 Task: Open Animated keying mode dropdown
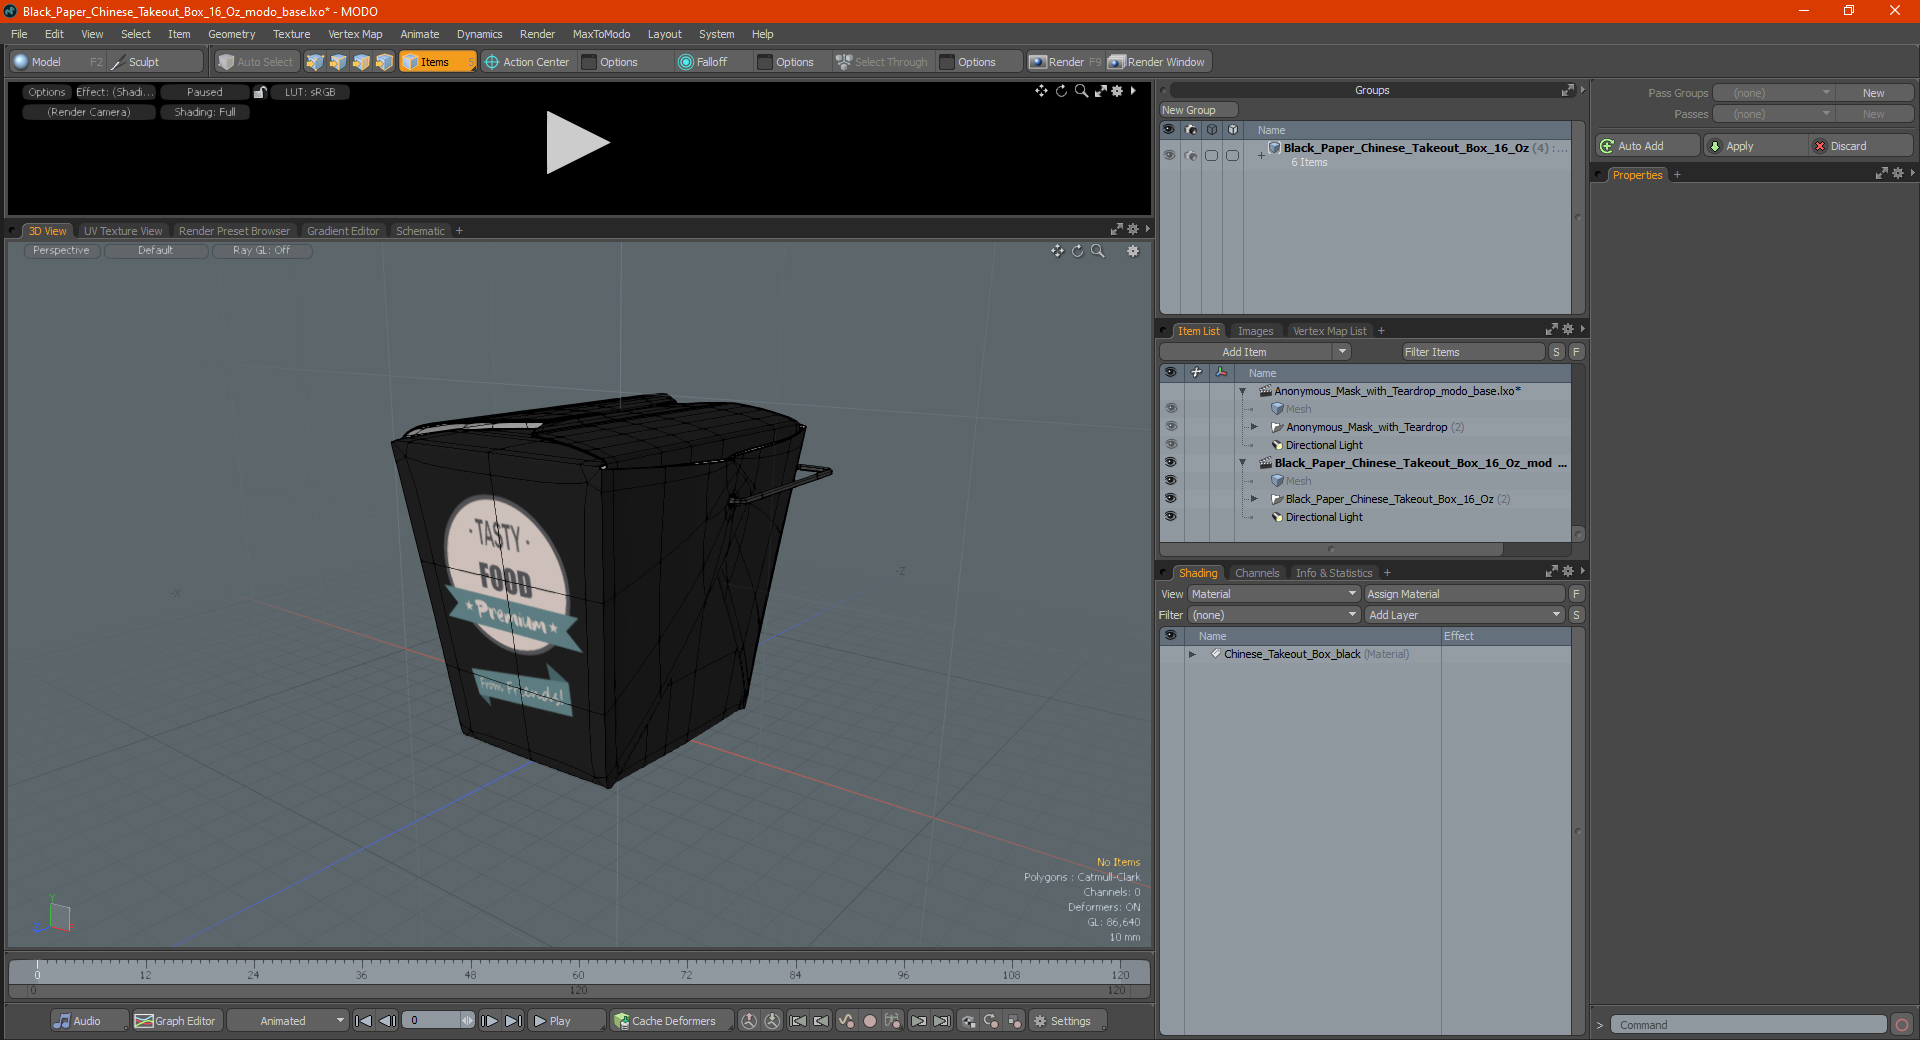(287, 1021)
